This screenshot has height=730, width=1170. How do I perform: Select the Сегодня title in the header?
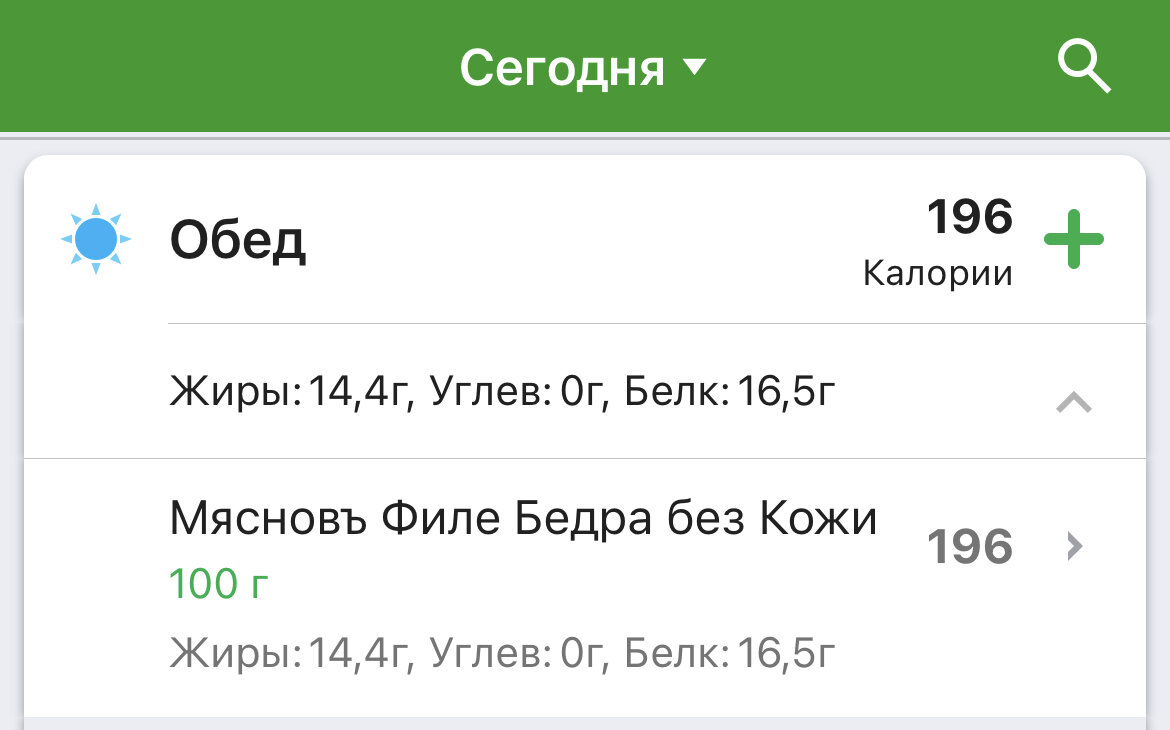562,66
